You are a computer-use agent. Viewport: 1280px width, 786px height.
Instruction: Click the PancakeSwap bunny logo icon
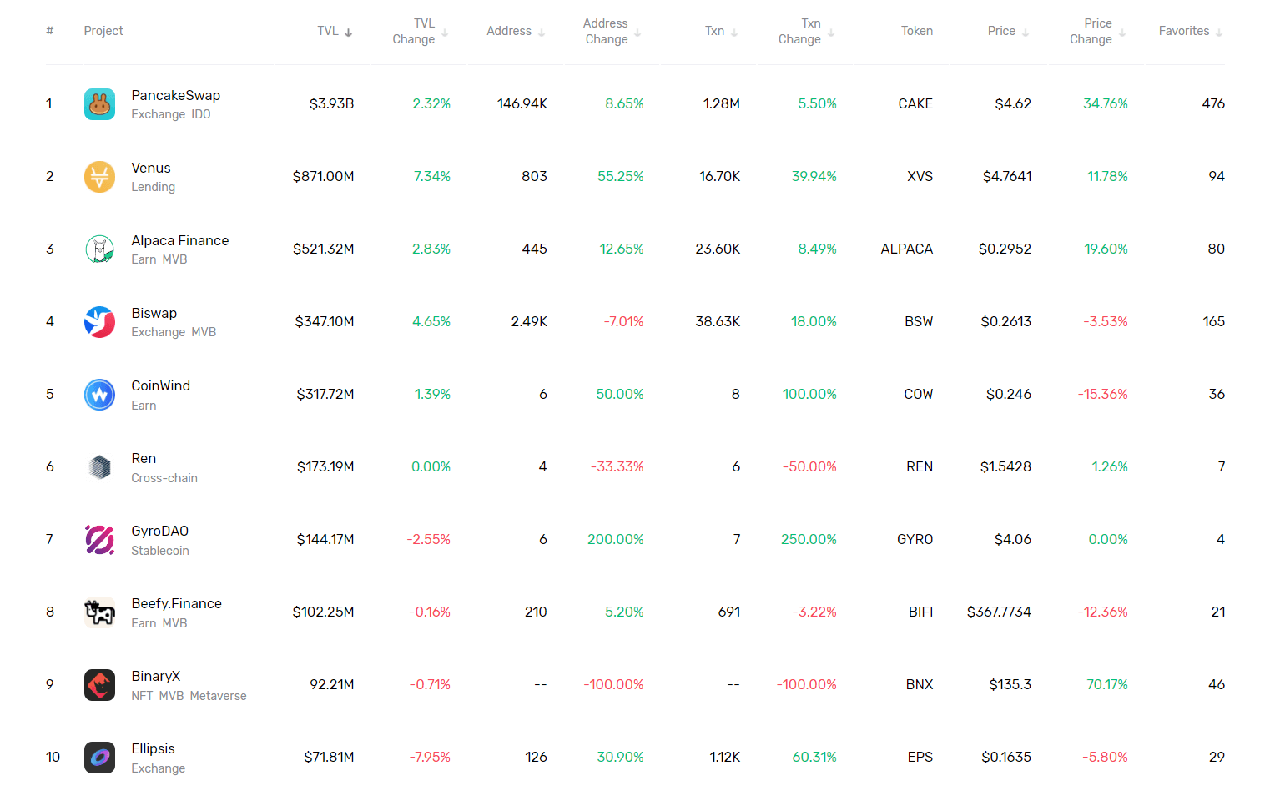coord(99,104)
